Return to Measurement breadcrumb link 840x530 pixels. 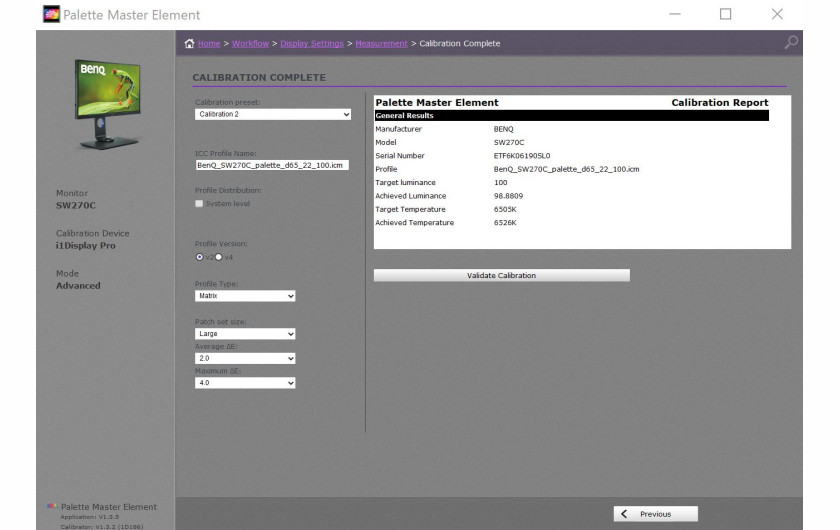(x=381, y=43)
